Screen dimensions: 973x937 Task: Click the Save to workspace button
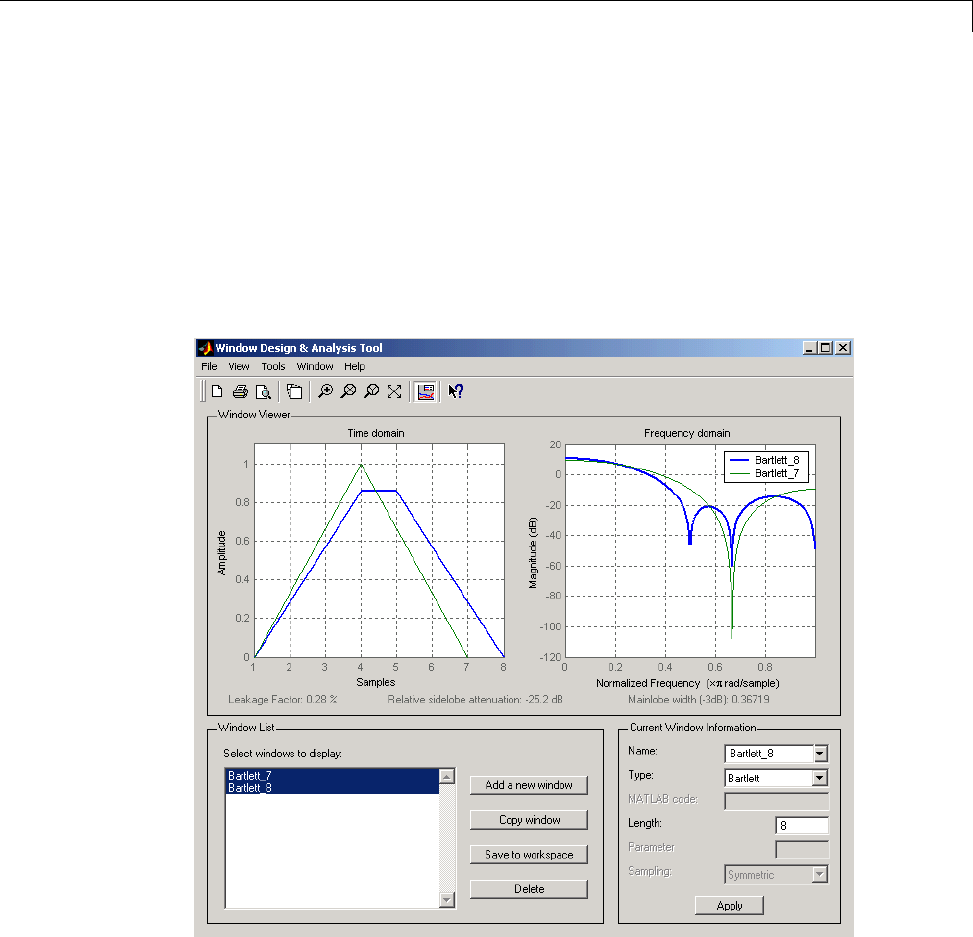pyautogui.click(x=529, y=854)
